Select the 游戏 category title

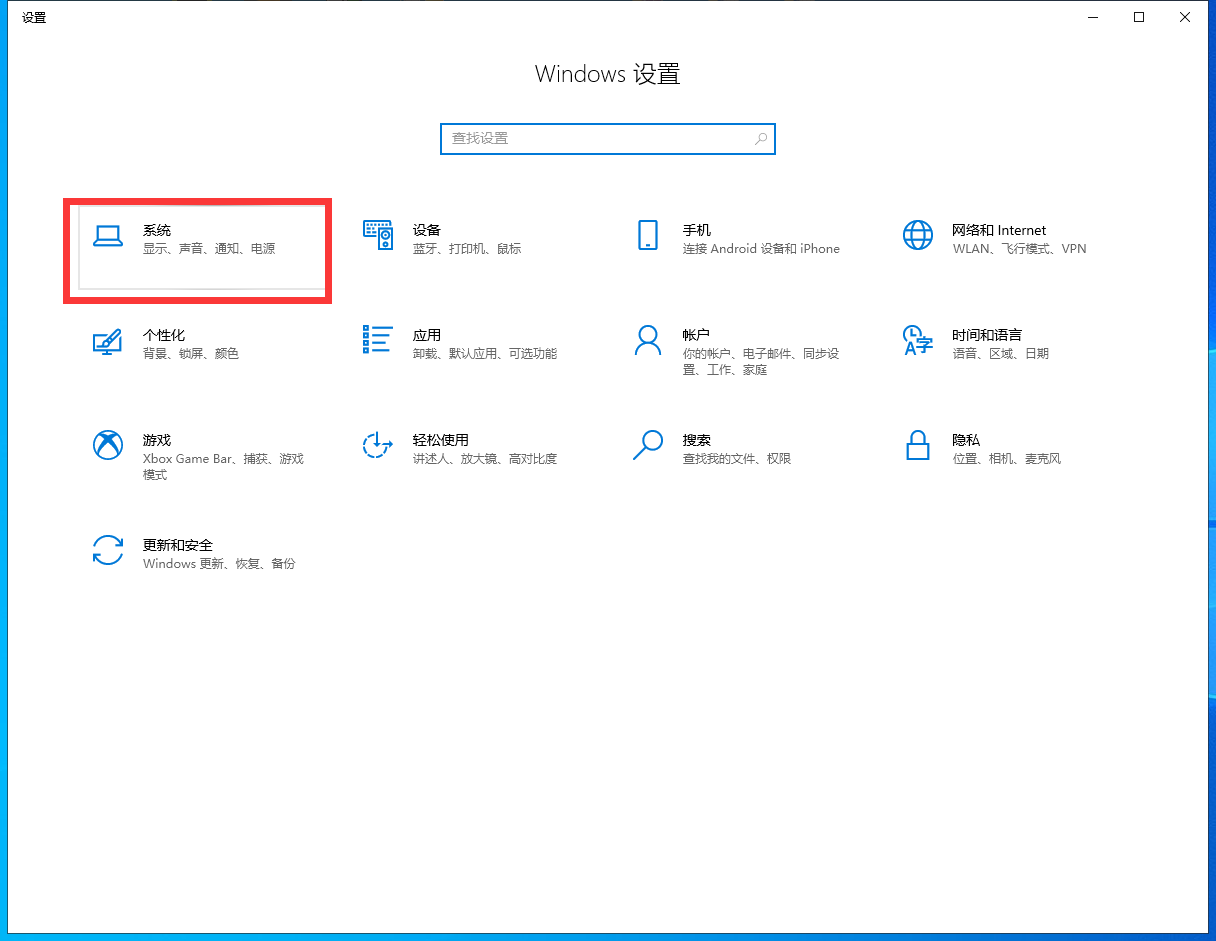157,440
